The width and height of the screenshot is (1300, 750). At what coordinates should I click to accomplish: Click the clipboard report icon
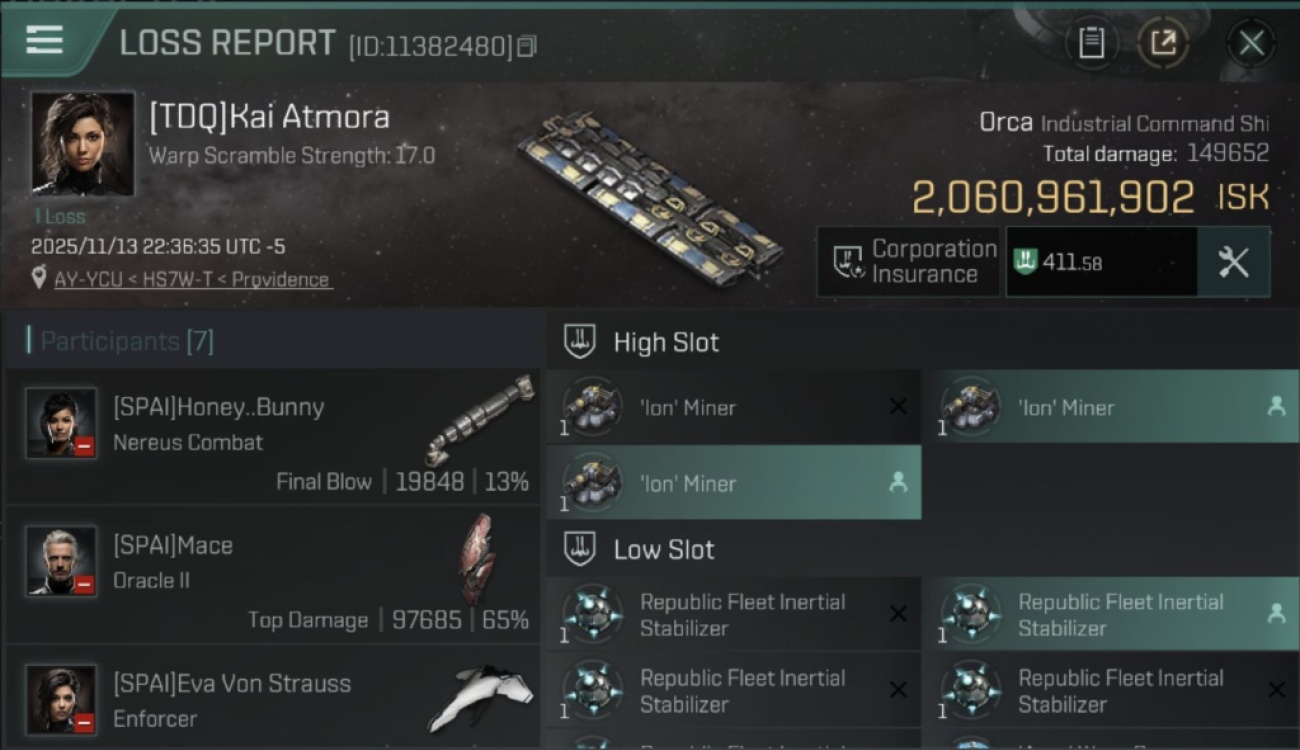(x=1091, y=43)
